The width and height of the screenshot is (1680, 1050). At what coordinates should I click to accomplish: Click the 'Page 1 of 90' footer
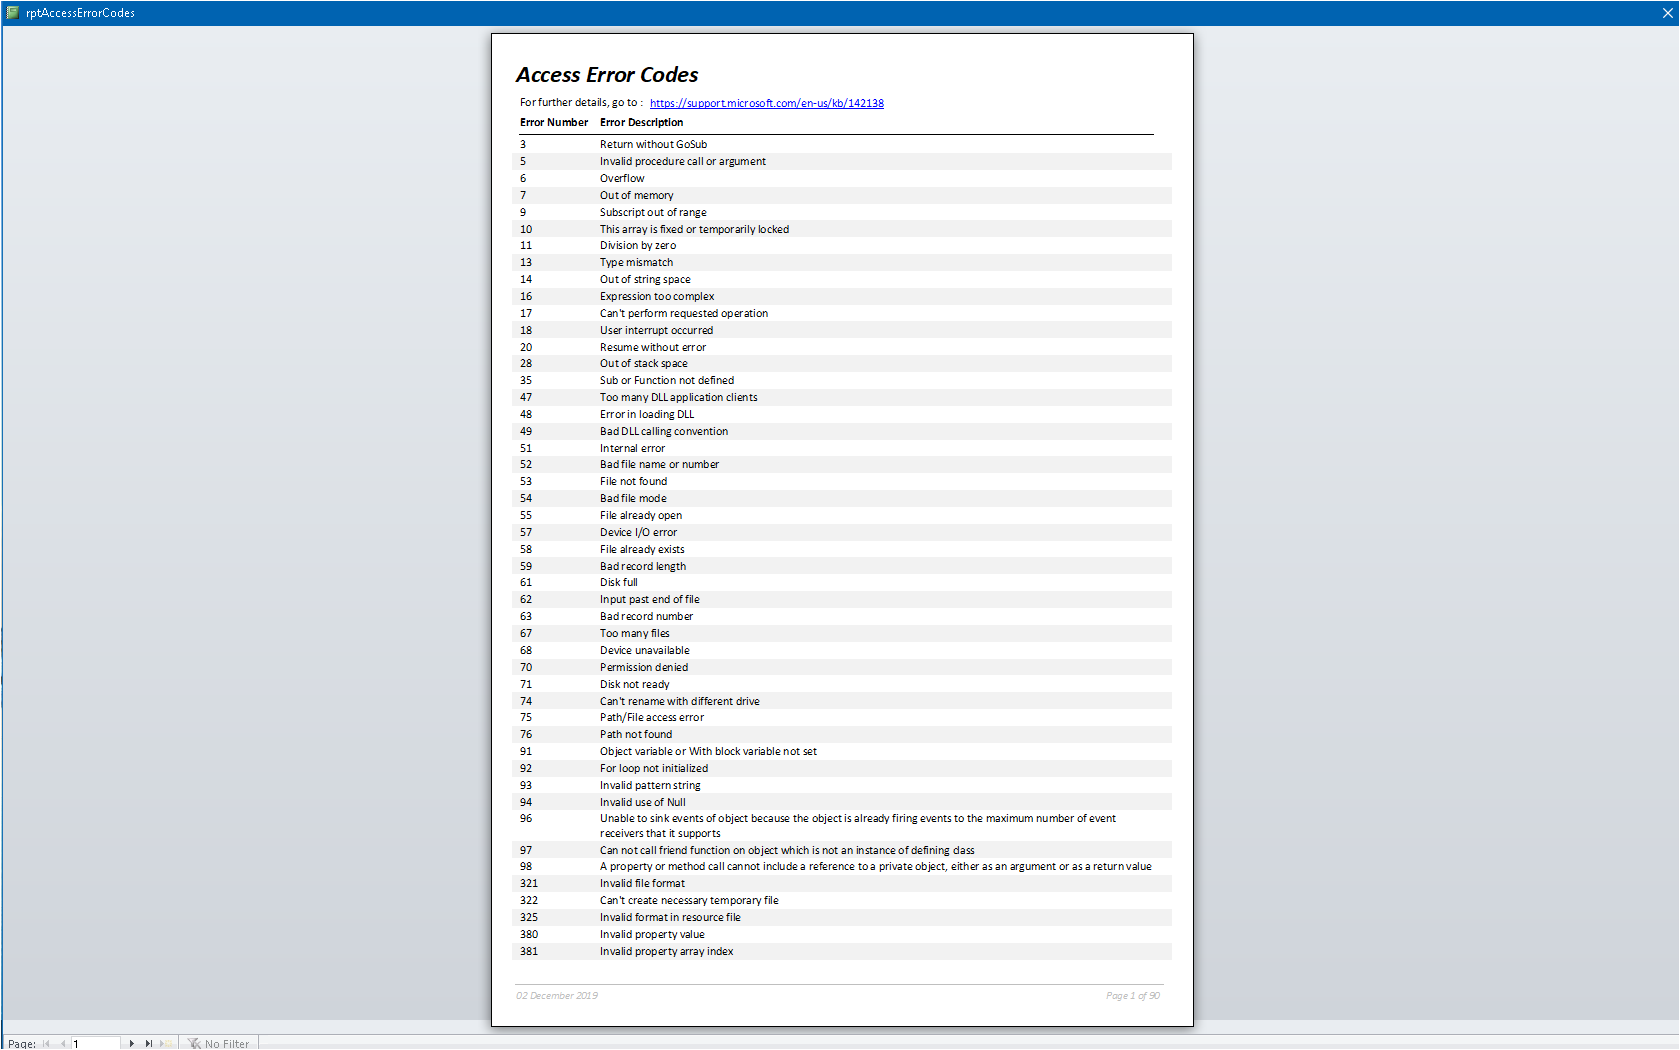pyautogui.click(x=1133, y=996)
